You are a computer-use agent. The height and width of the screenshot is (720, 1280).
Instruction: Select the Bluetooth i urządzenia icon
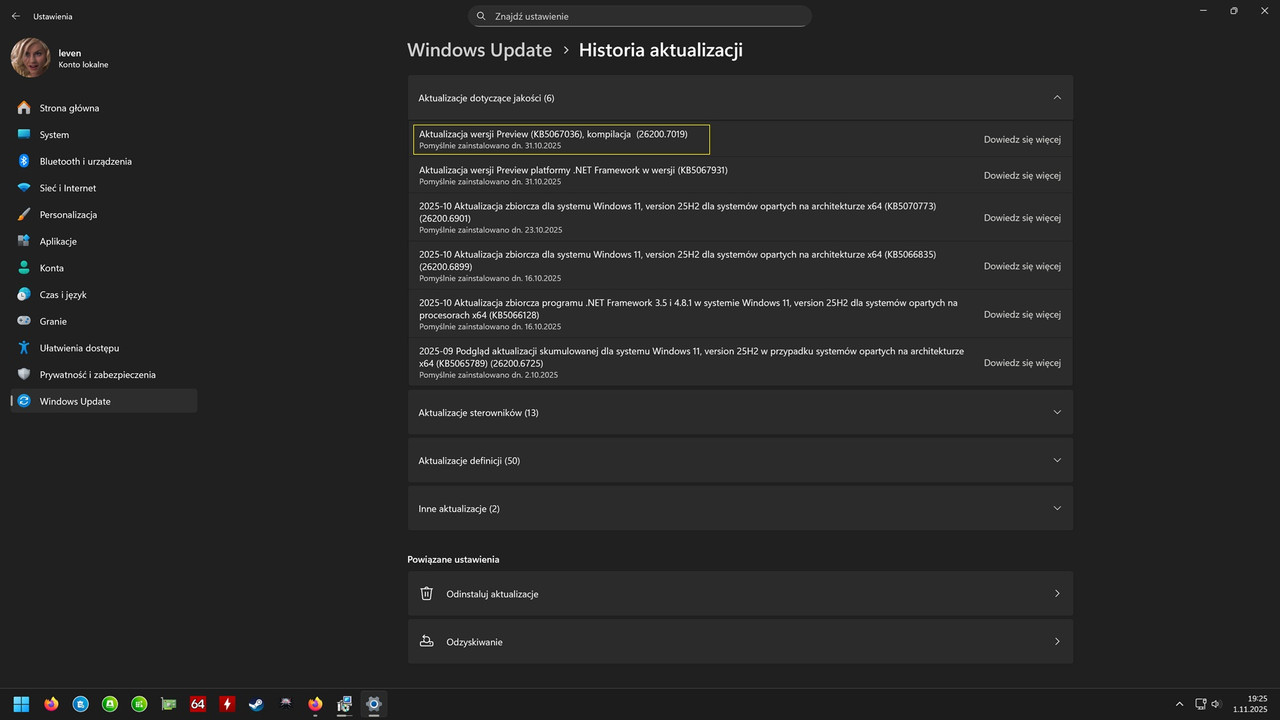pos(24,161)
